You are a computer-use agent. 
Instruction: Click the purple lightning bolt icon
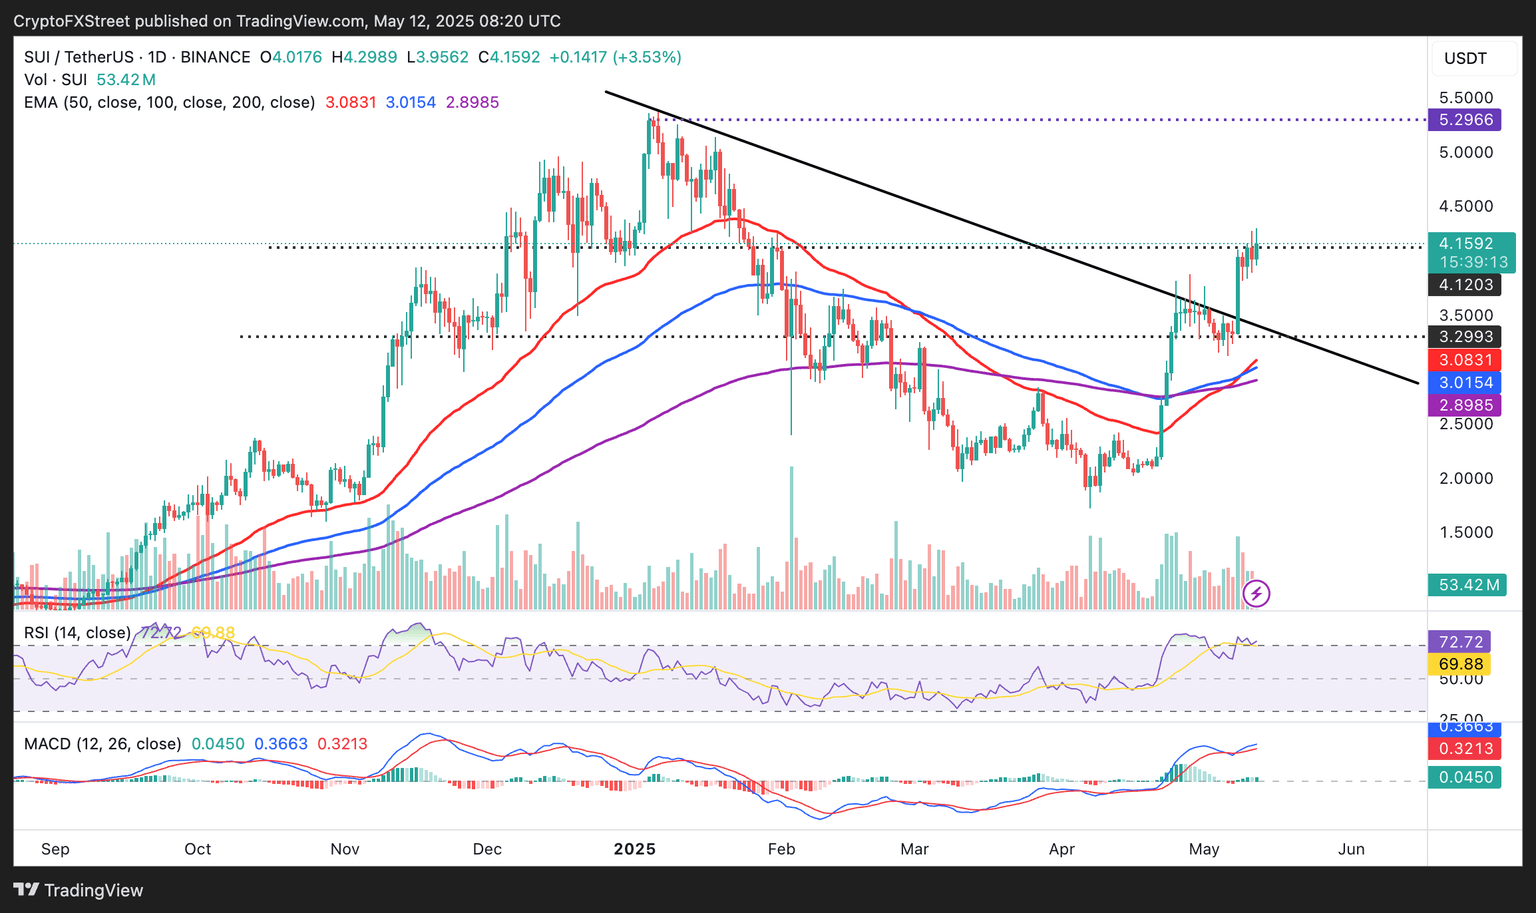click(1256, 594)
